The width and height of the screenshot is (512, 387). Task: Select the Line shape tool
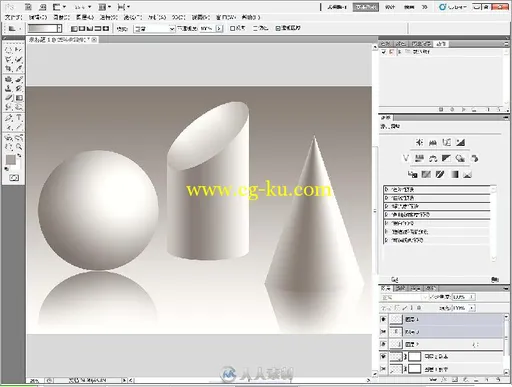pyautogui.click(x=18, y=127)
